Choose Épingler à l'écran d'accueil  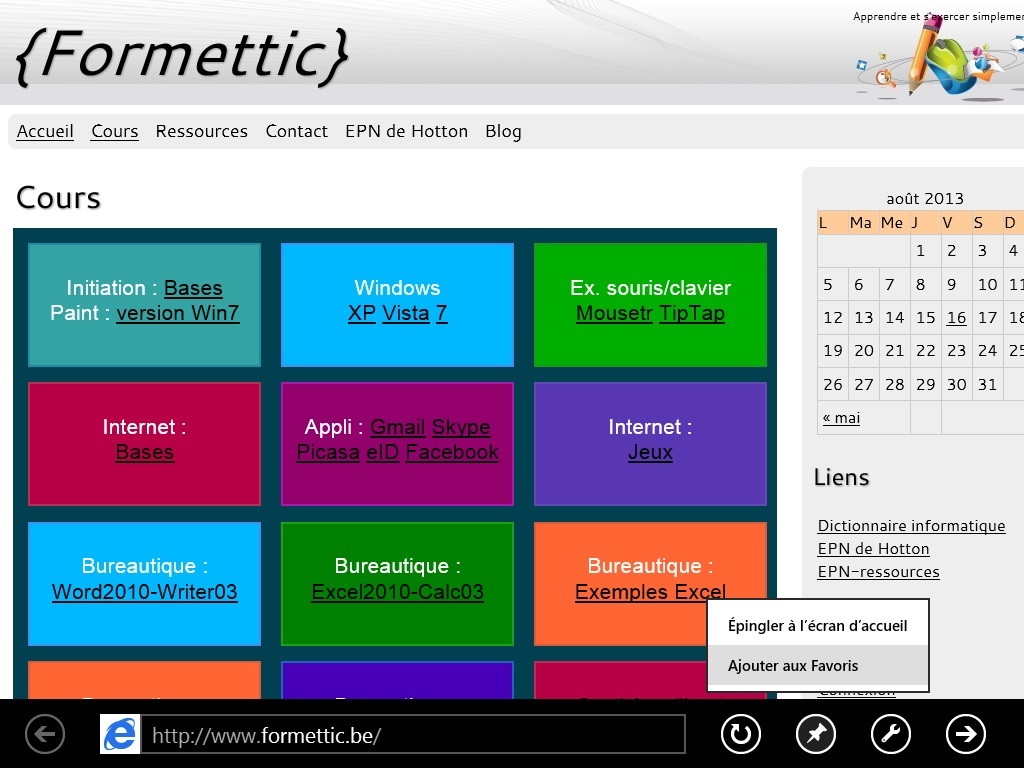point(818,626)
